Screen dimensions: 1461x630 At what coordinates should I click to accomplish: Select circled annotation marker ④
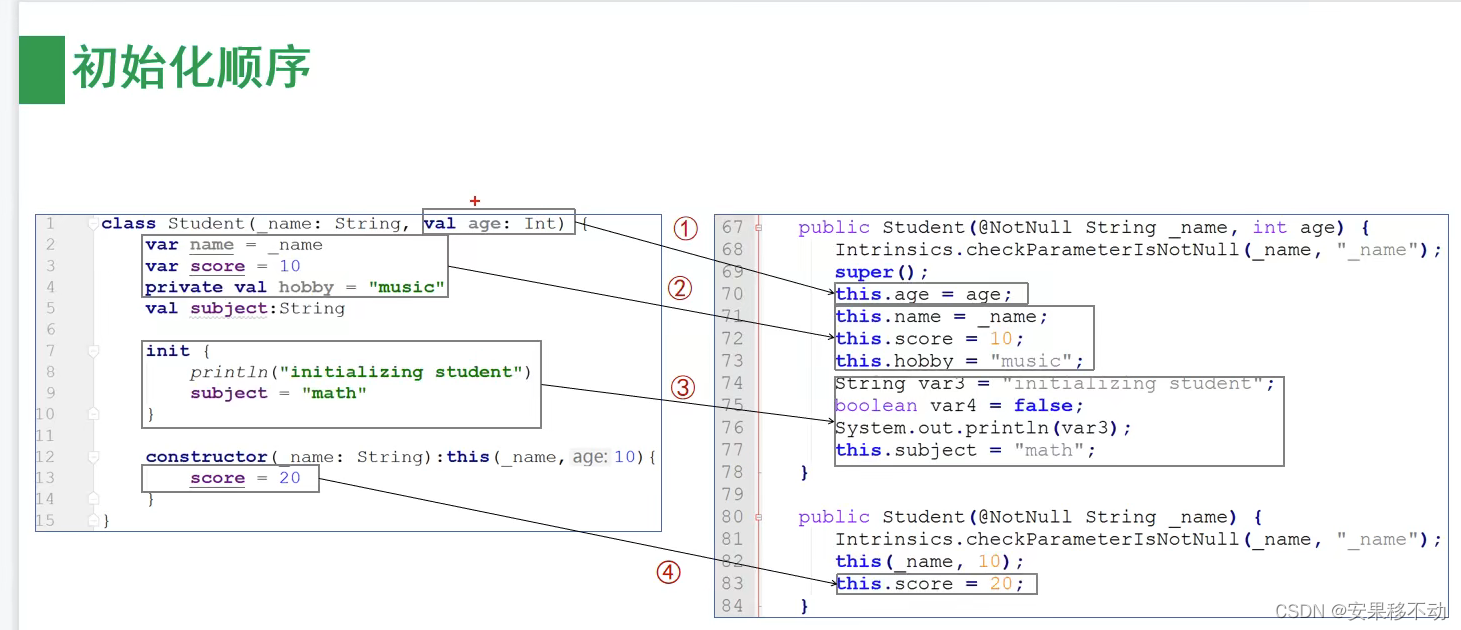pyautogui.click(x=667, y=572)
